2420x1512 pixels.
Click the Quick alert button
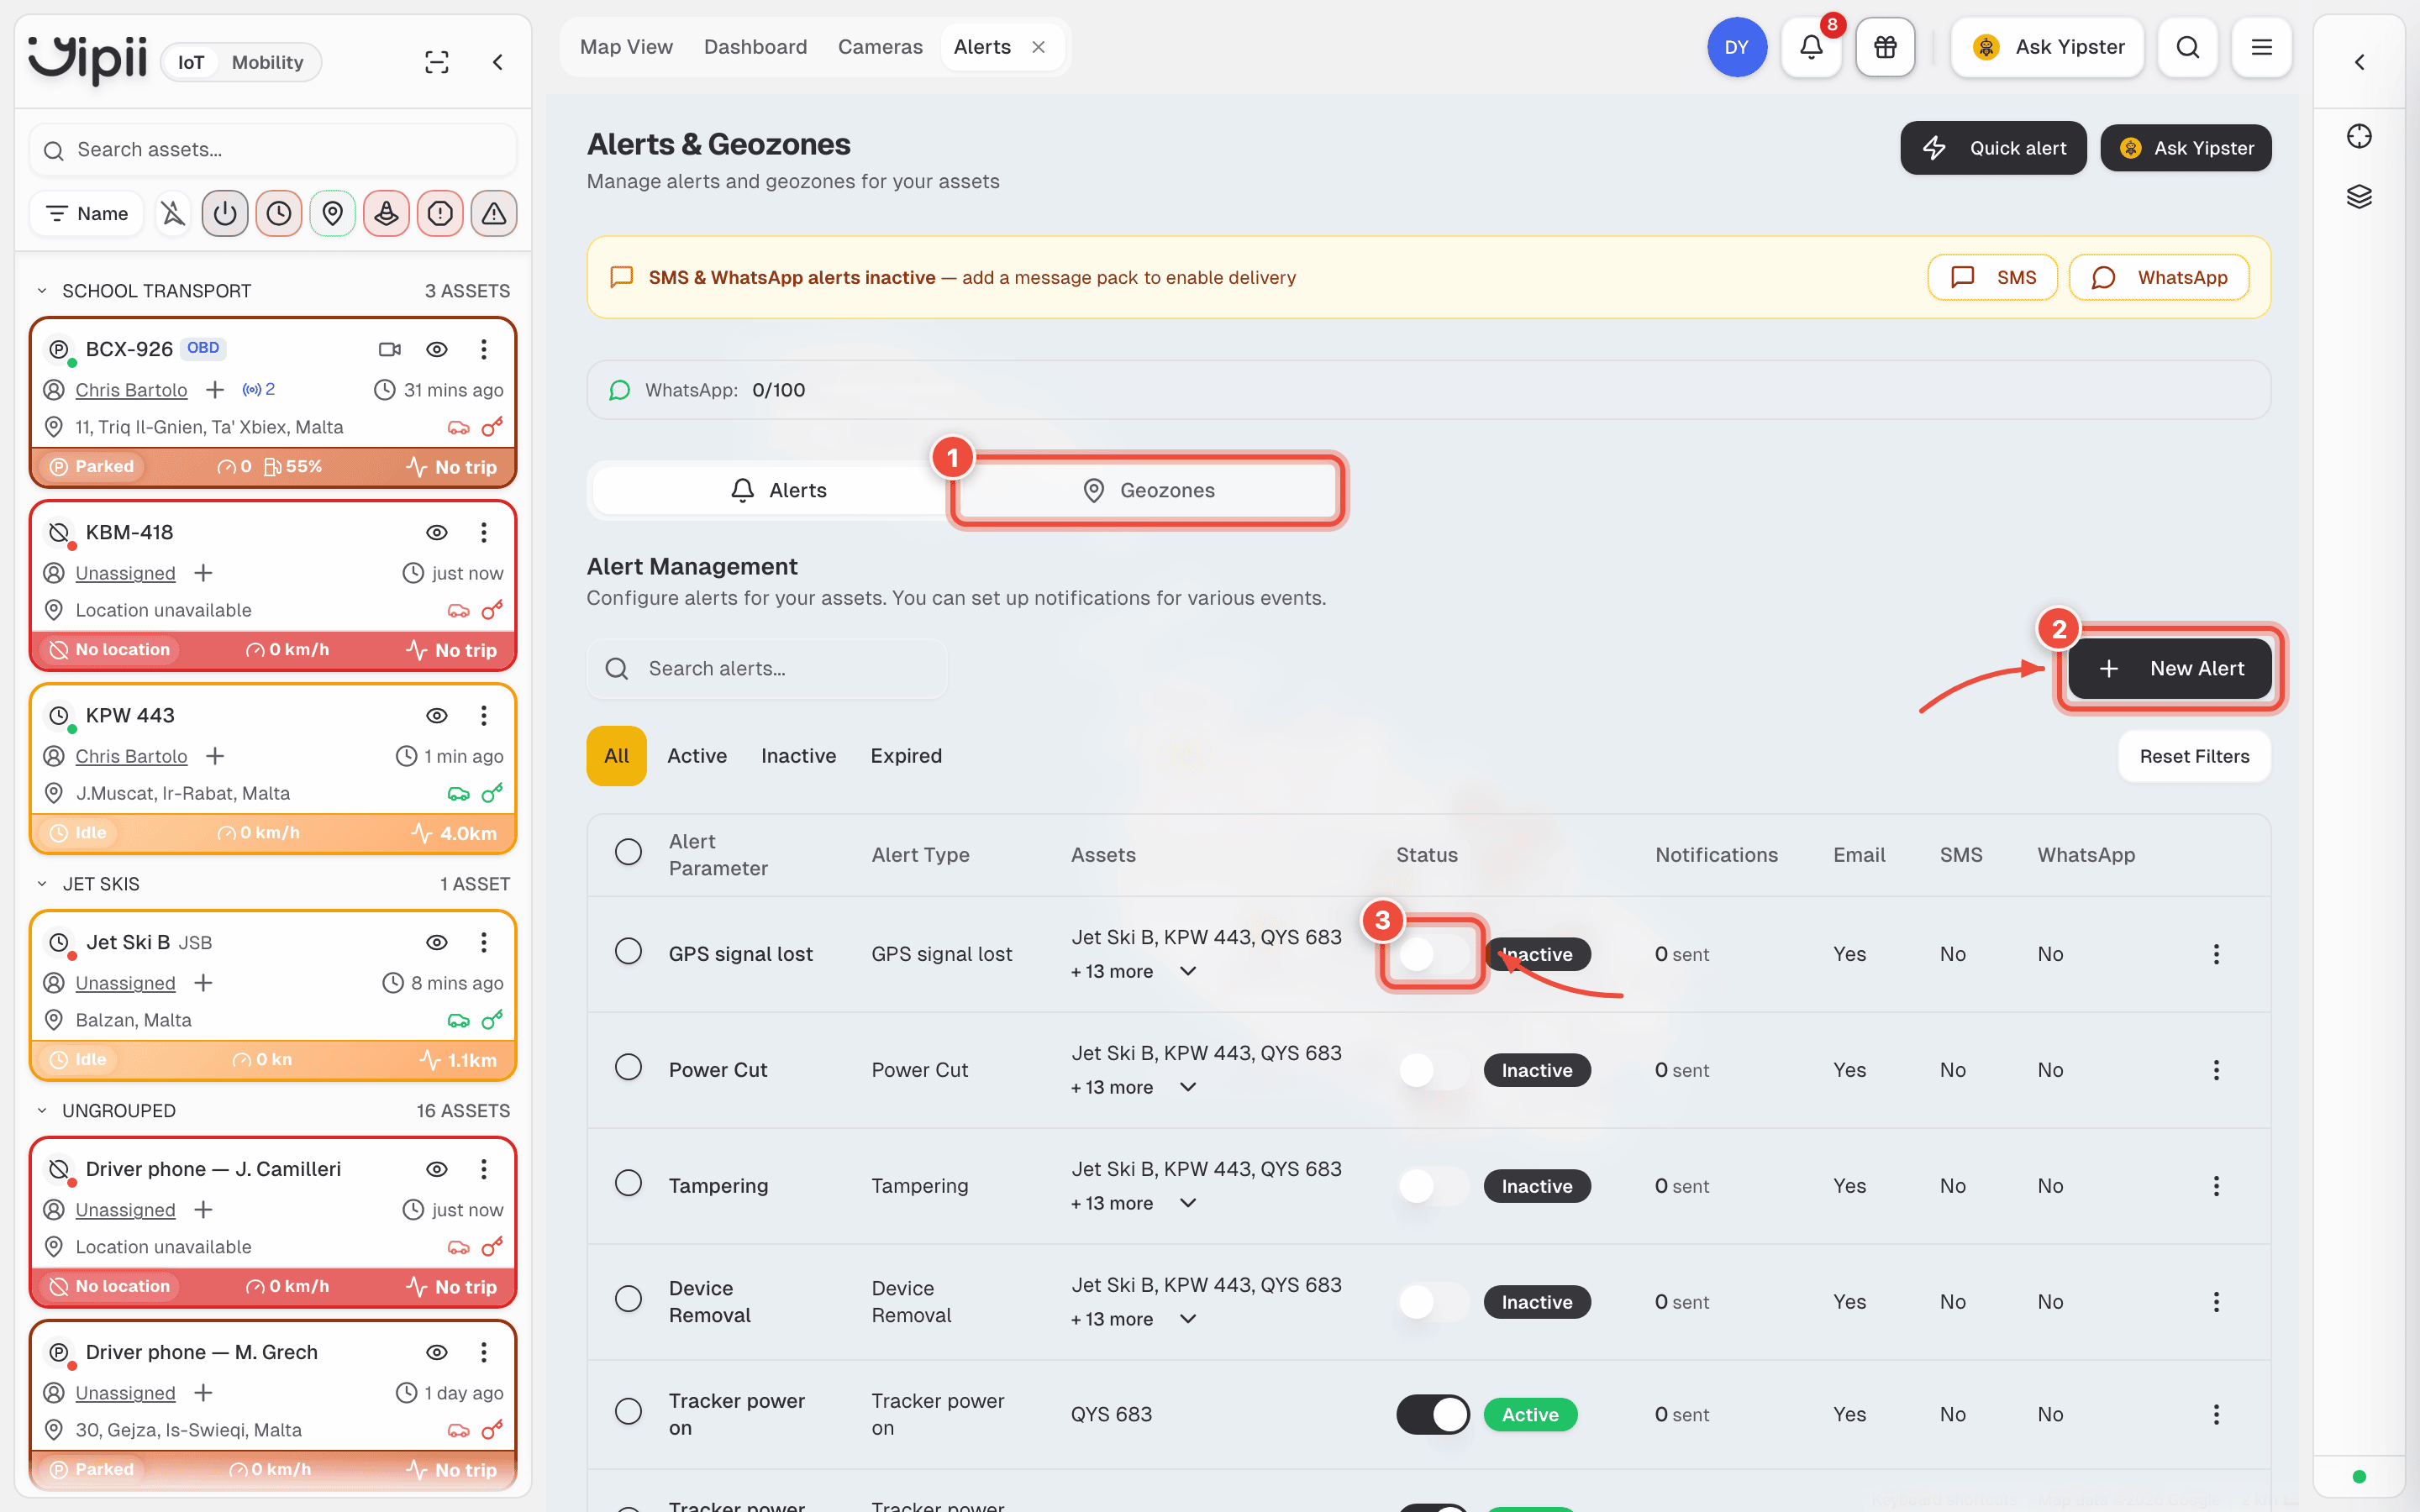point(1993,148)
